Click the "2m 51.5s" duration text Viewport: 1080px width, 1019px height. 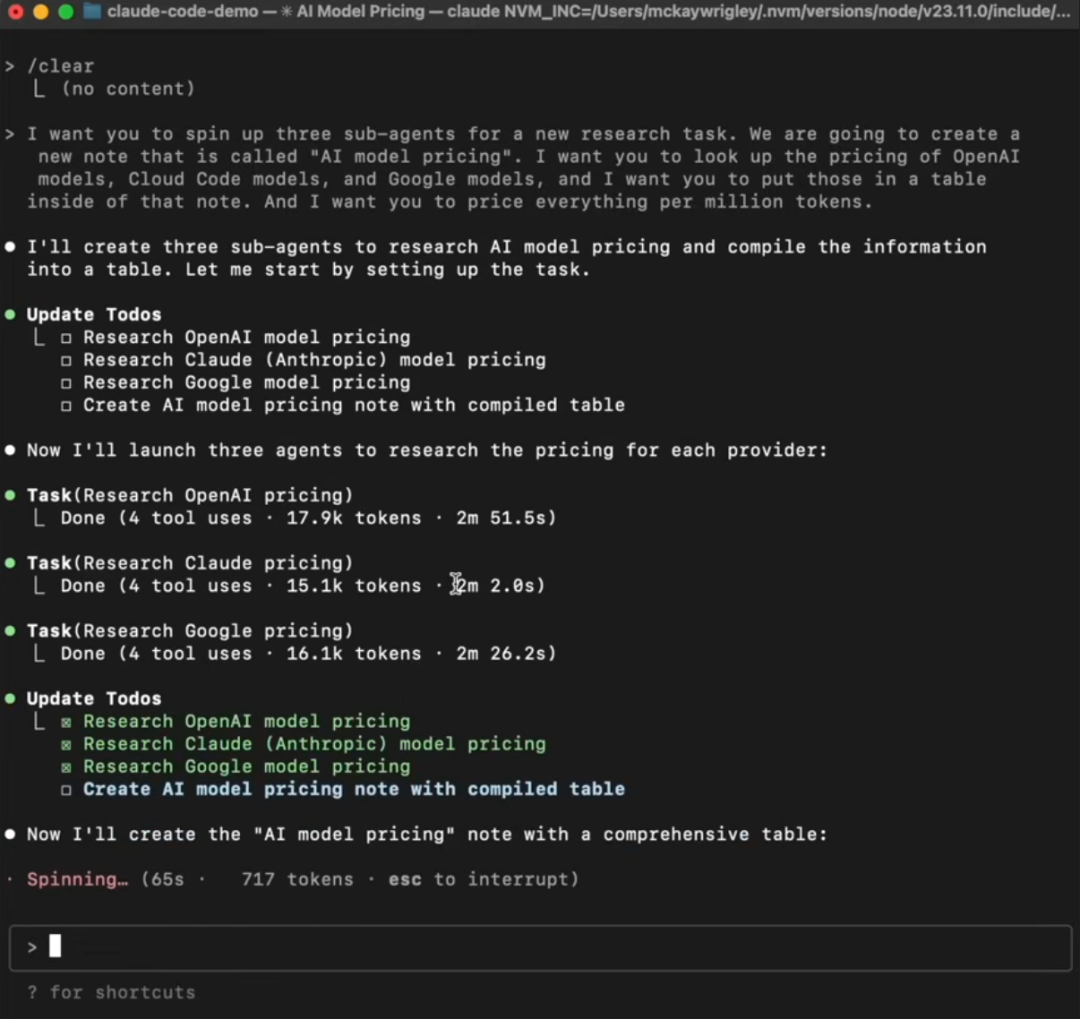pos(501,518)
